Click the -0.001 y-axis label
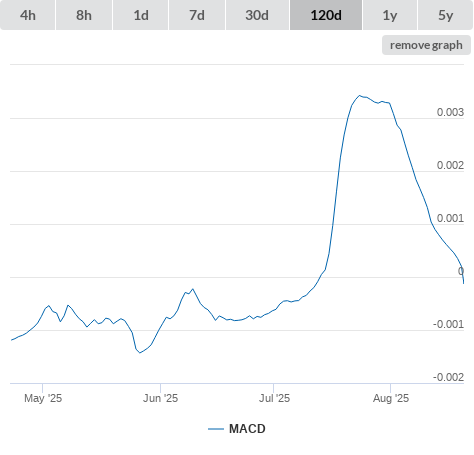The image size is (474, 455). pos(448,324)
